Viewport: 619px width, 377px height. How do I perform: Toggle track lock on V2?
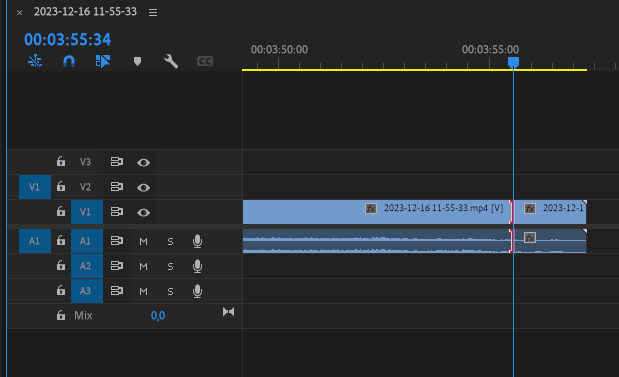click(61, 186)
